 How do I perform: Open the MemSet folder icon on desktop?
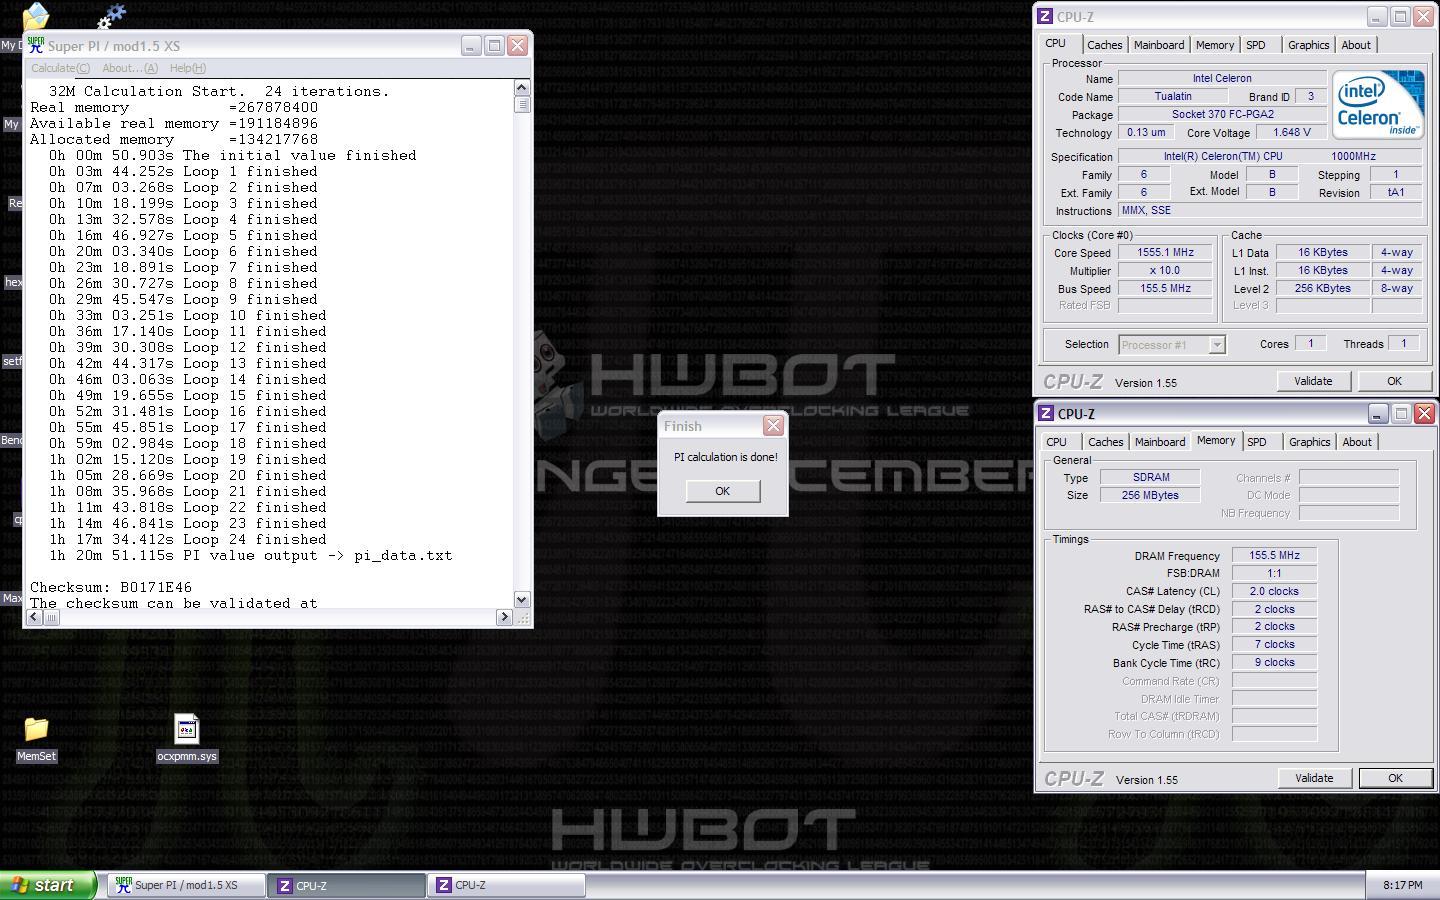[36, 730]
